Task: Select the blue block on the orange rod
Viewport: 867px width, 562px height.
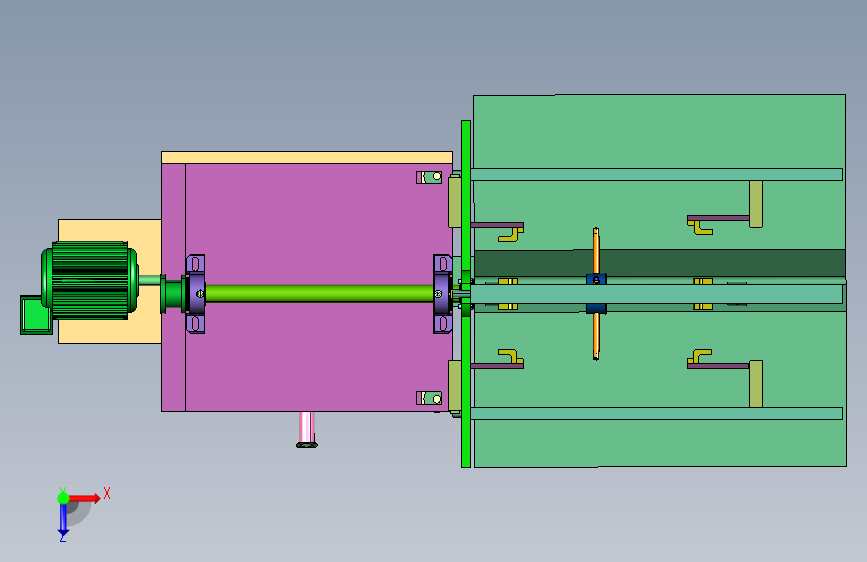Action: point(596,279)
